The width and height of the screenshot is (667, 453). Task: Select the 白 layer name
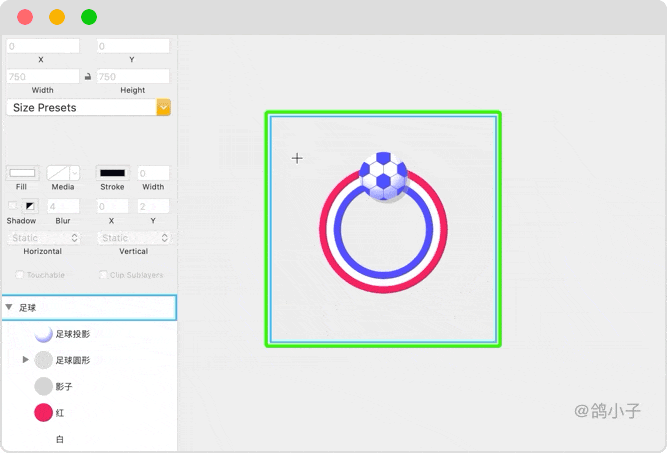[x=60, y=439]
